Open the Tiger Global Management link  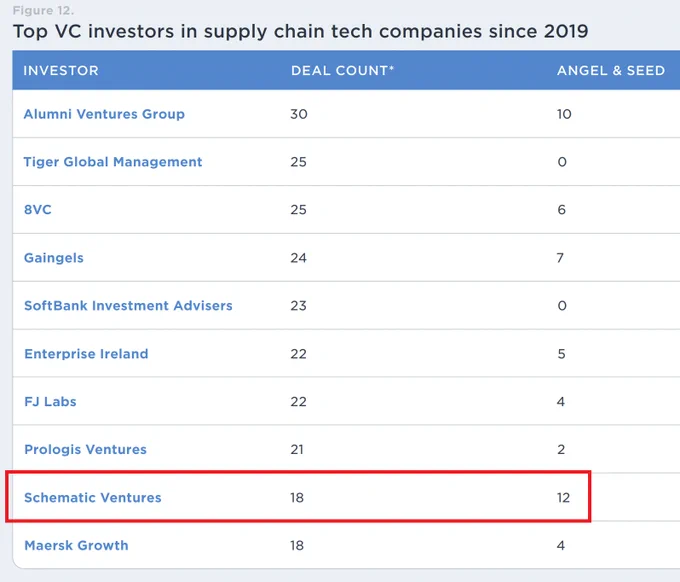click(113, 162)
